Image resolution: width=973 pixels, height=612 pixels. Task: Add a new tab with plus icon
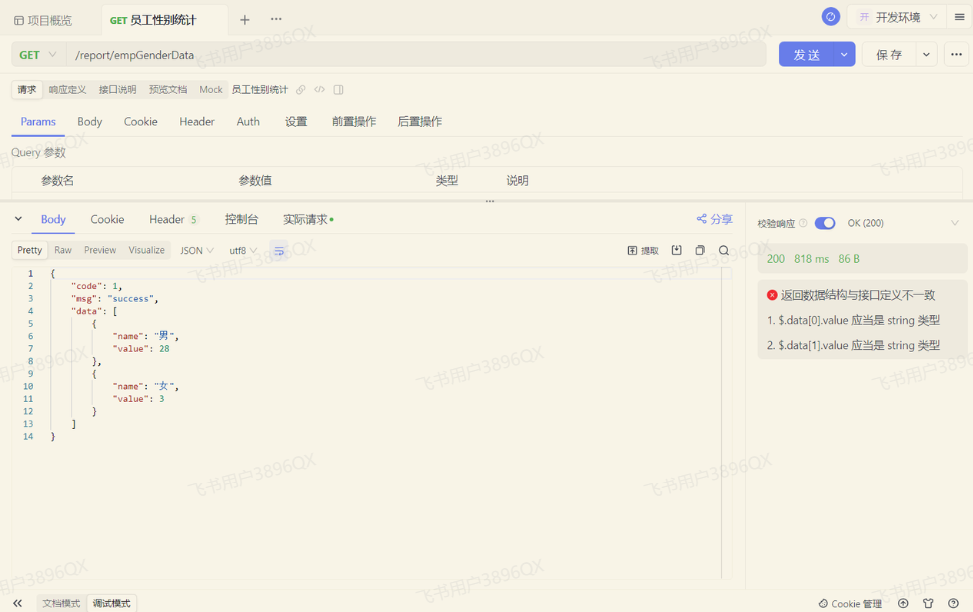pos(244,20)
